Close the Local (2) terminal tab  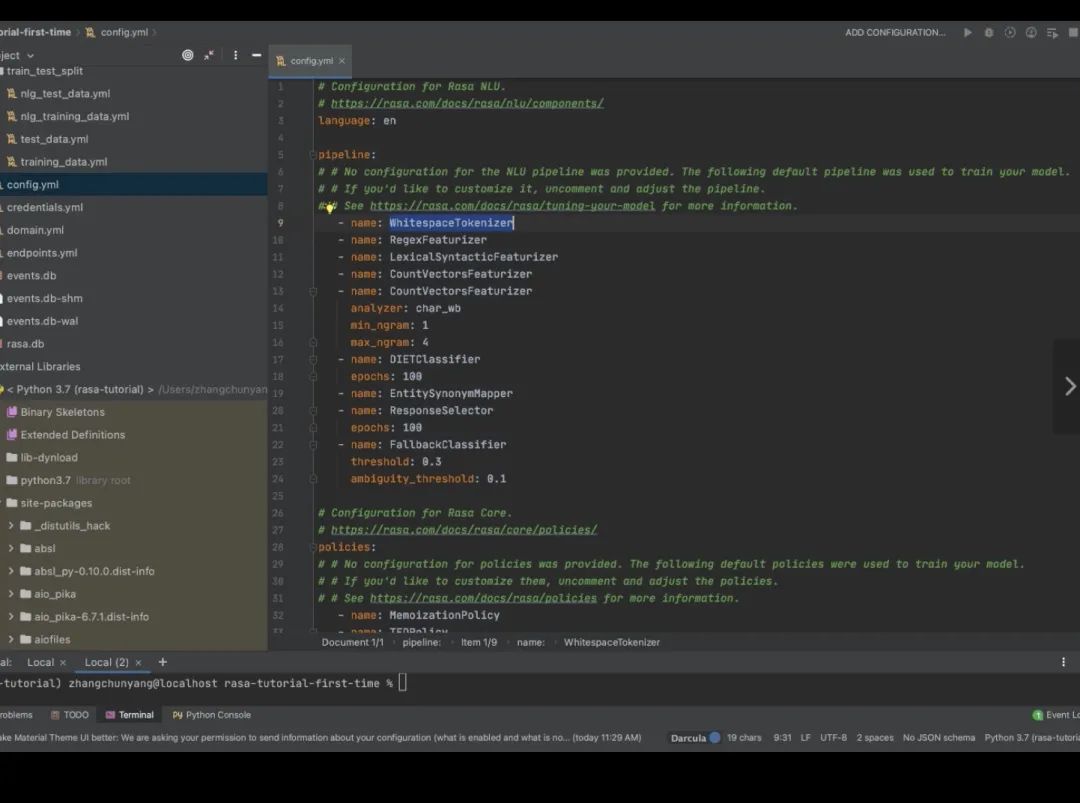138,663
